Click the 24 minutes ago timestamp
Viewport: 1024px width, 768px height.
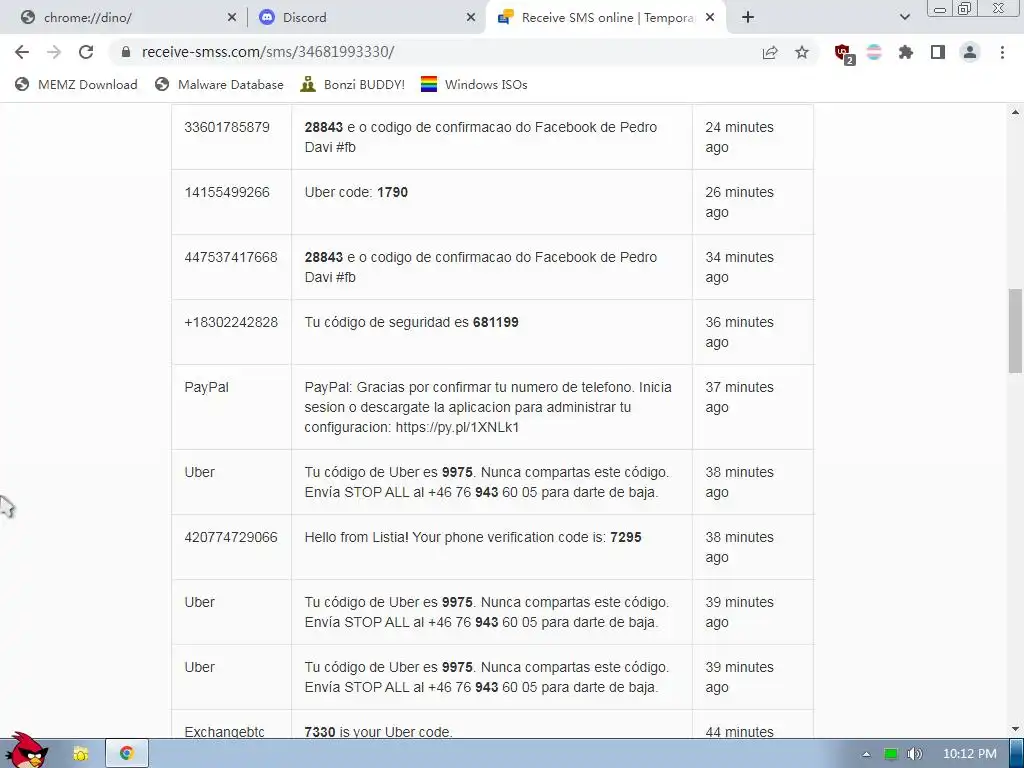[x=739, y=137]
